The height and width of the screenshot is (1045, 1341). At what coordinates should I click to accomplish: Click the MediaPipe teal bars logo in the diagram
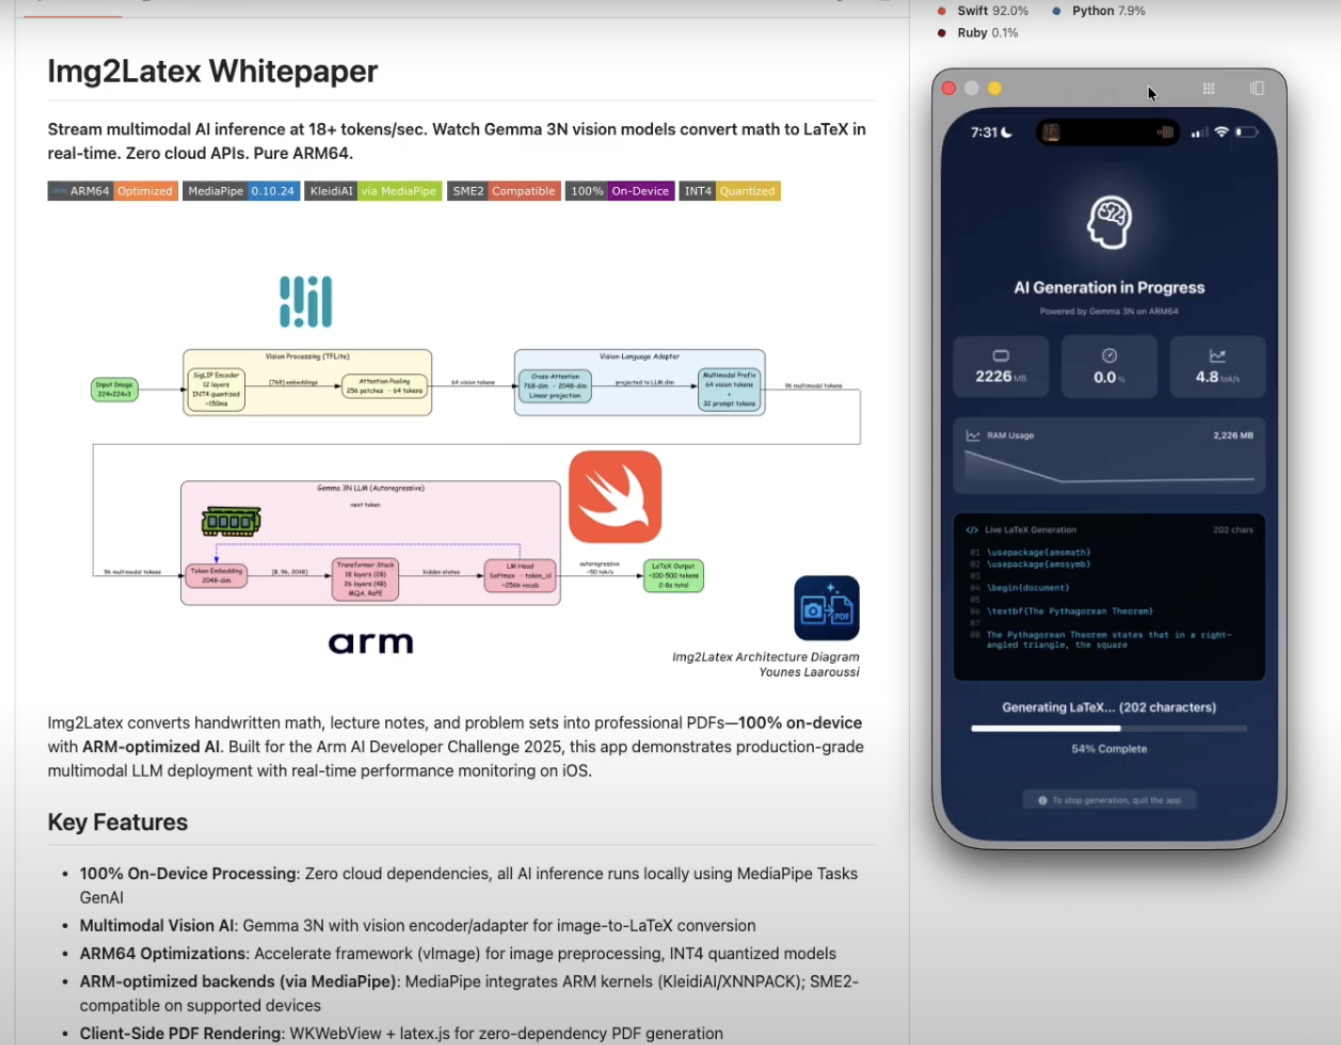point(306,301)
